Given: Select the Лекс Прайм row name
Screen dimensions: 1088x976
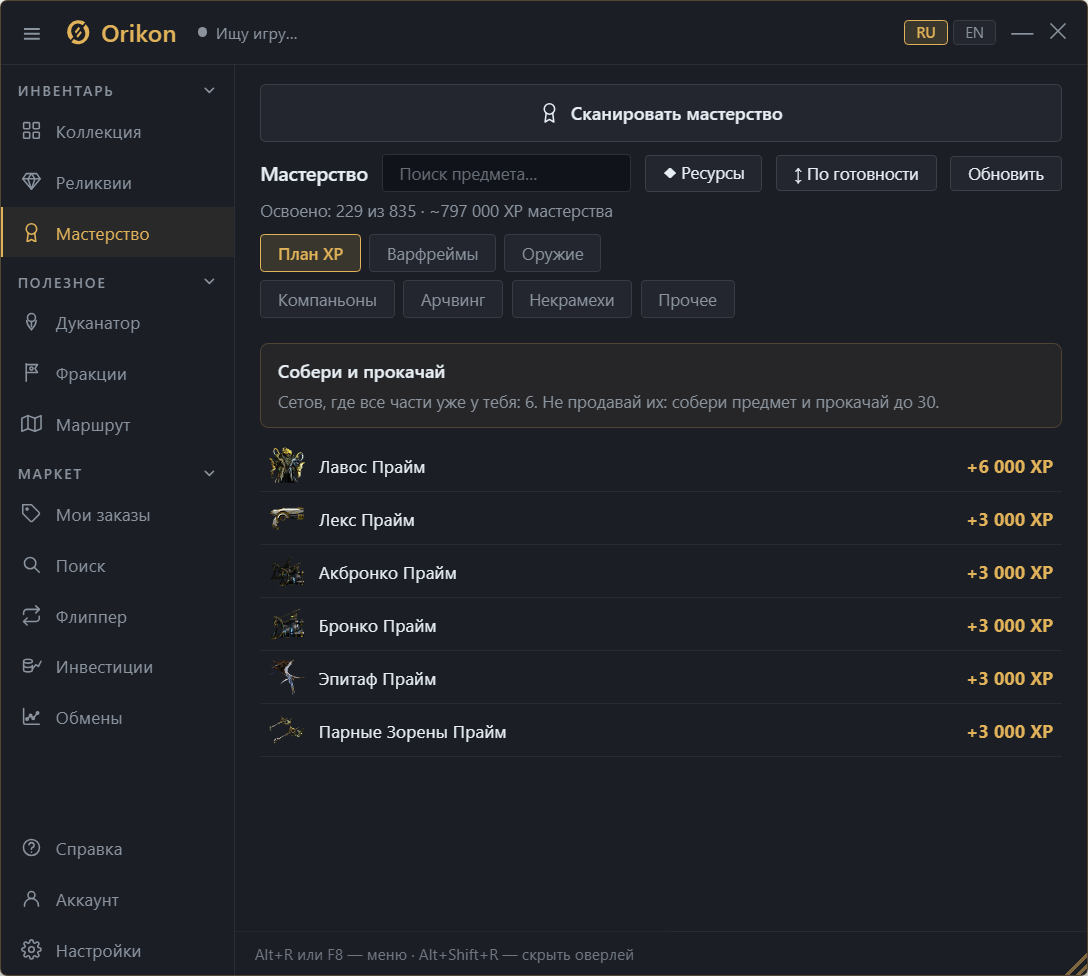Looking at the screenshot, I should pyautogui.click(x=366, y=520).
